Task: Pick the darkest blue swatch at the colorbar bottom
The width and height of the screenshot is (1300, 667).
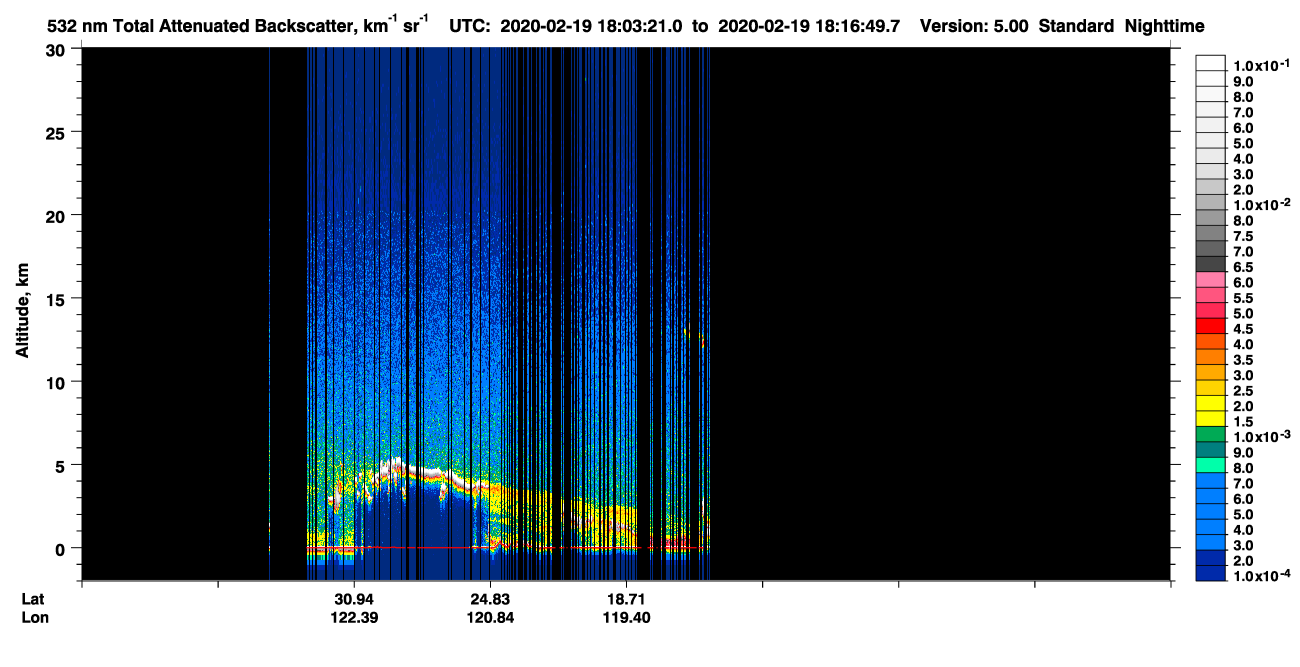Action: (x=1210, y=572)
